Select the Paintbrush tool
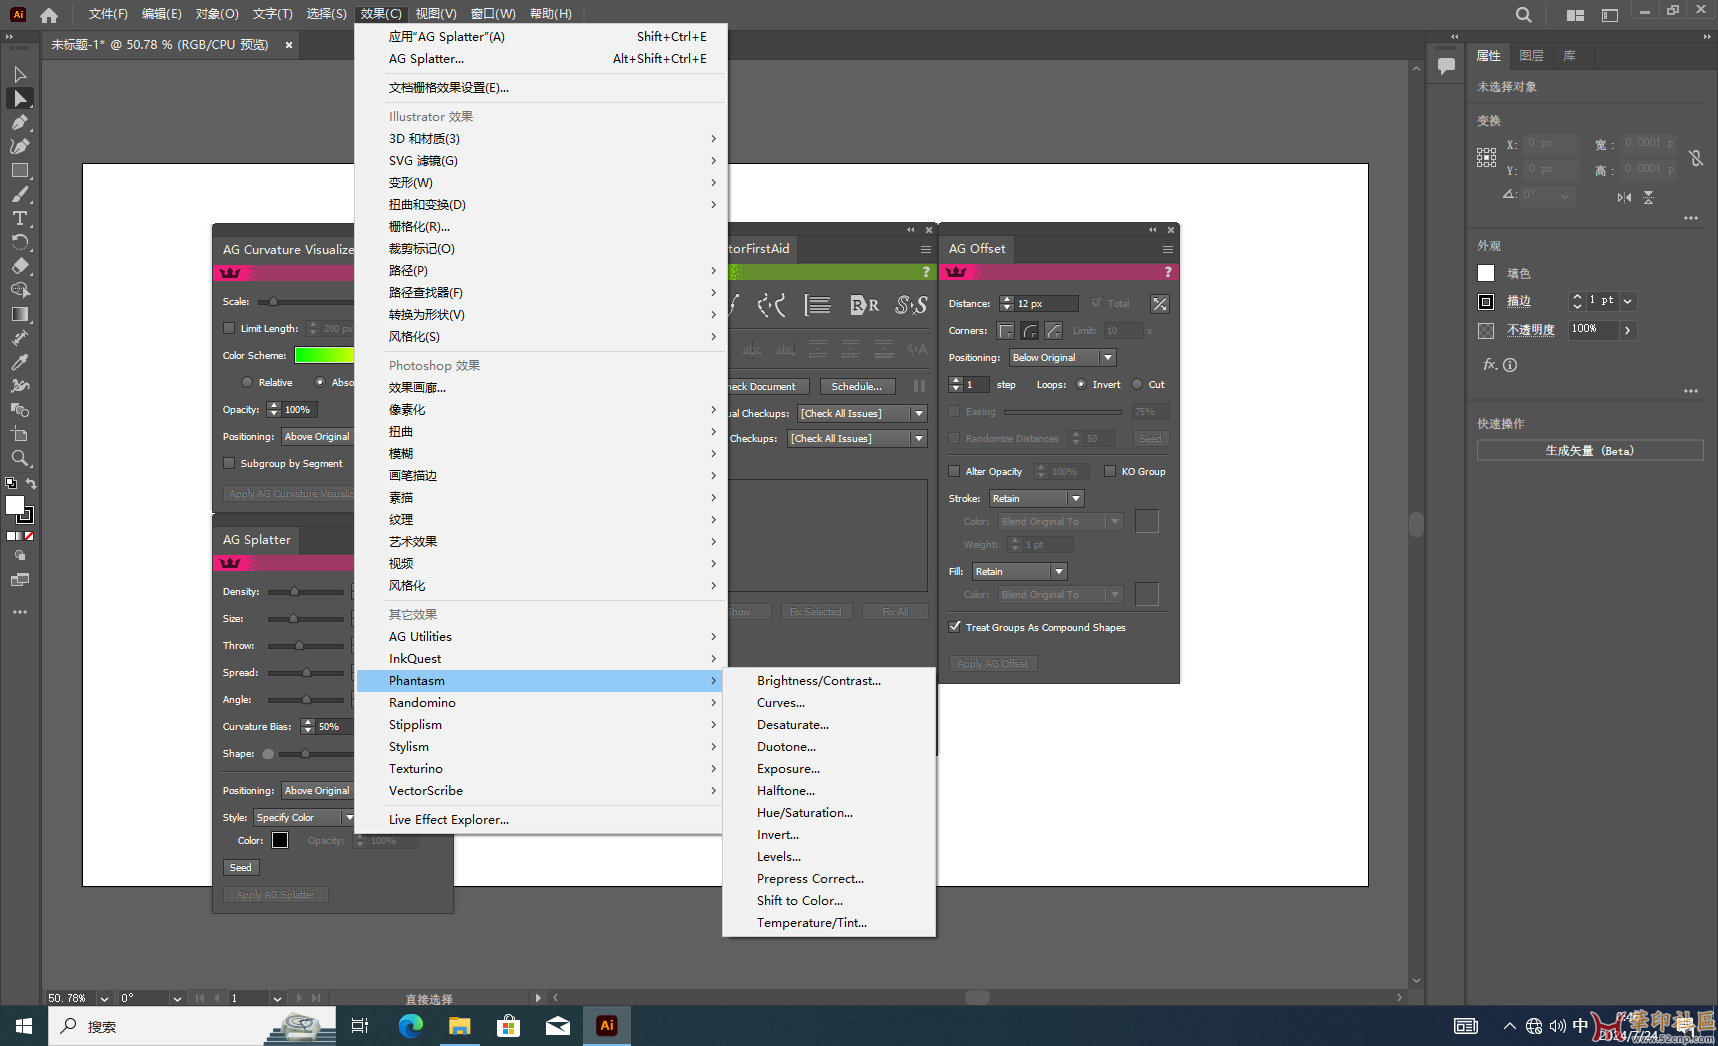Viewport: 1718px width, 1046px height. tap(20, 194)
